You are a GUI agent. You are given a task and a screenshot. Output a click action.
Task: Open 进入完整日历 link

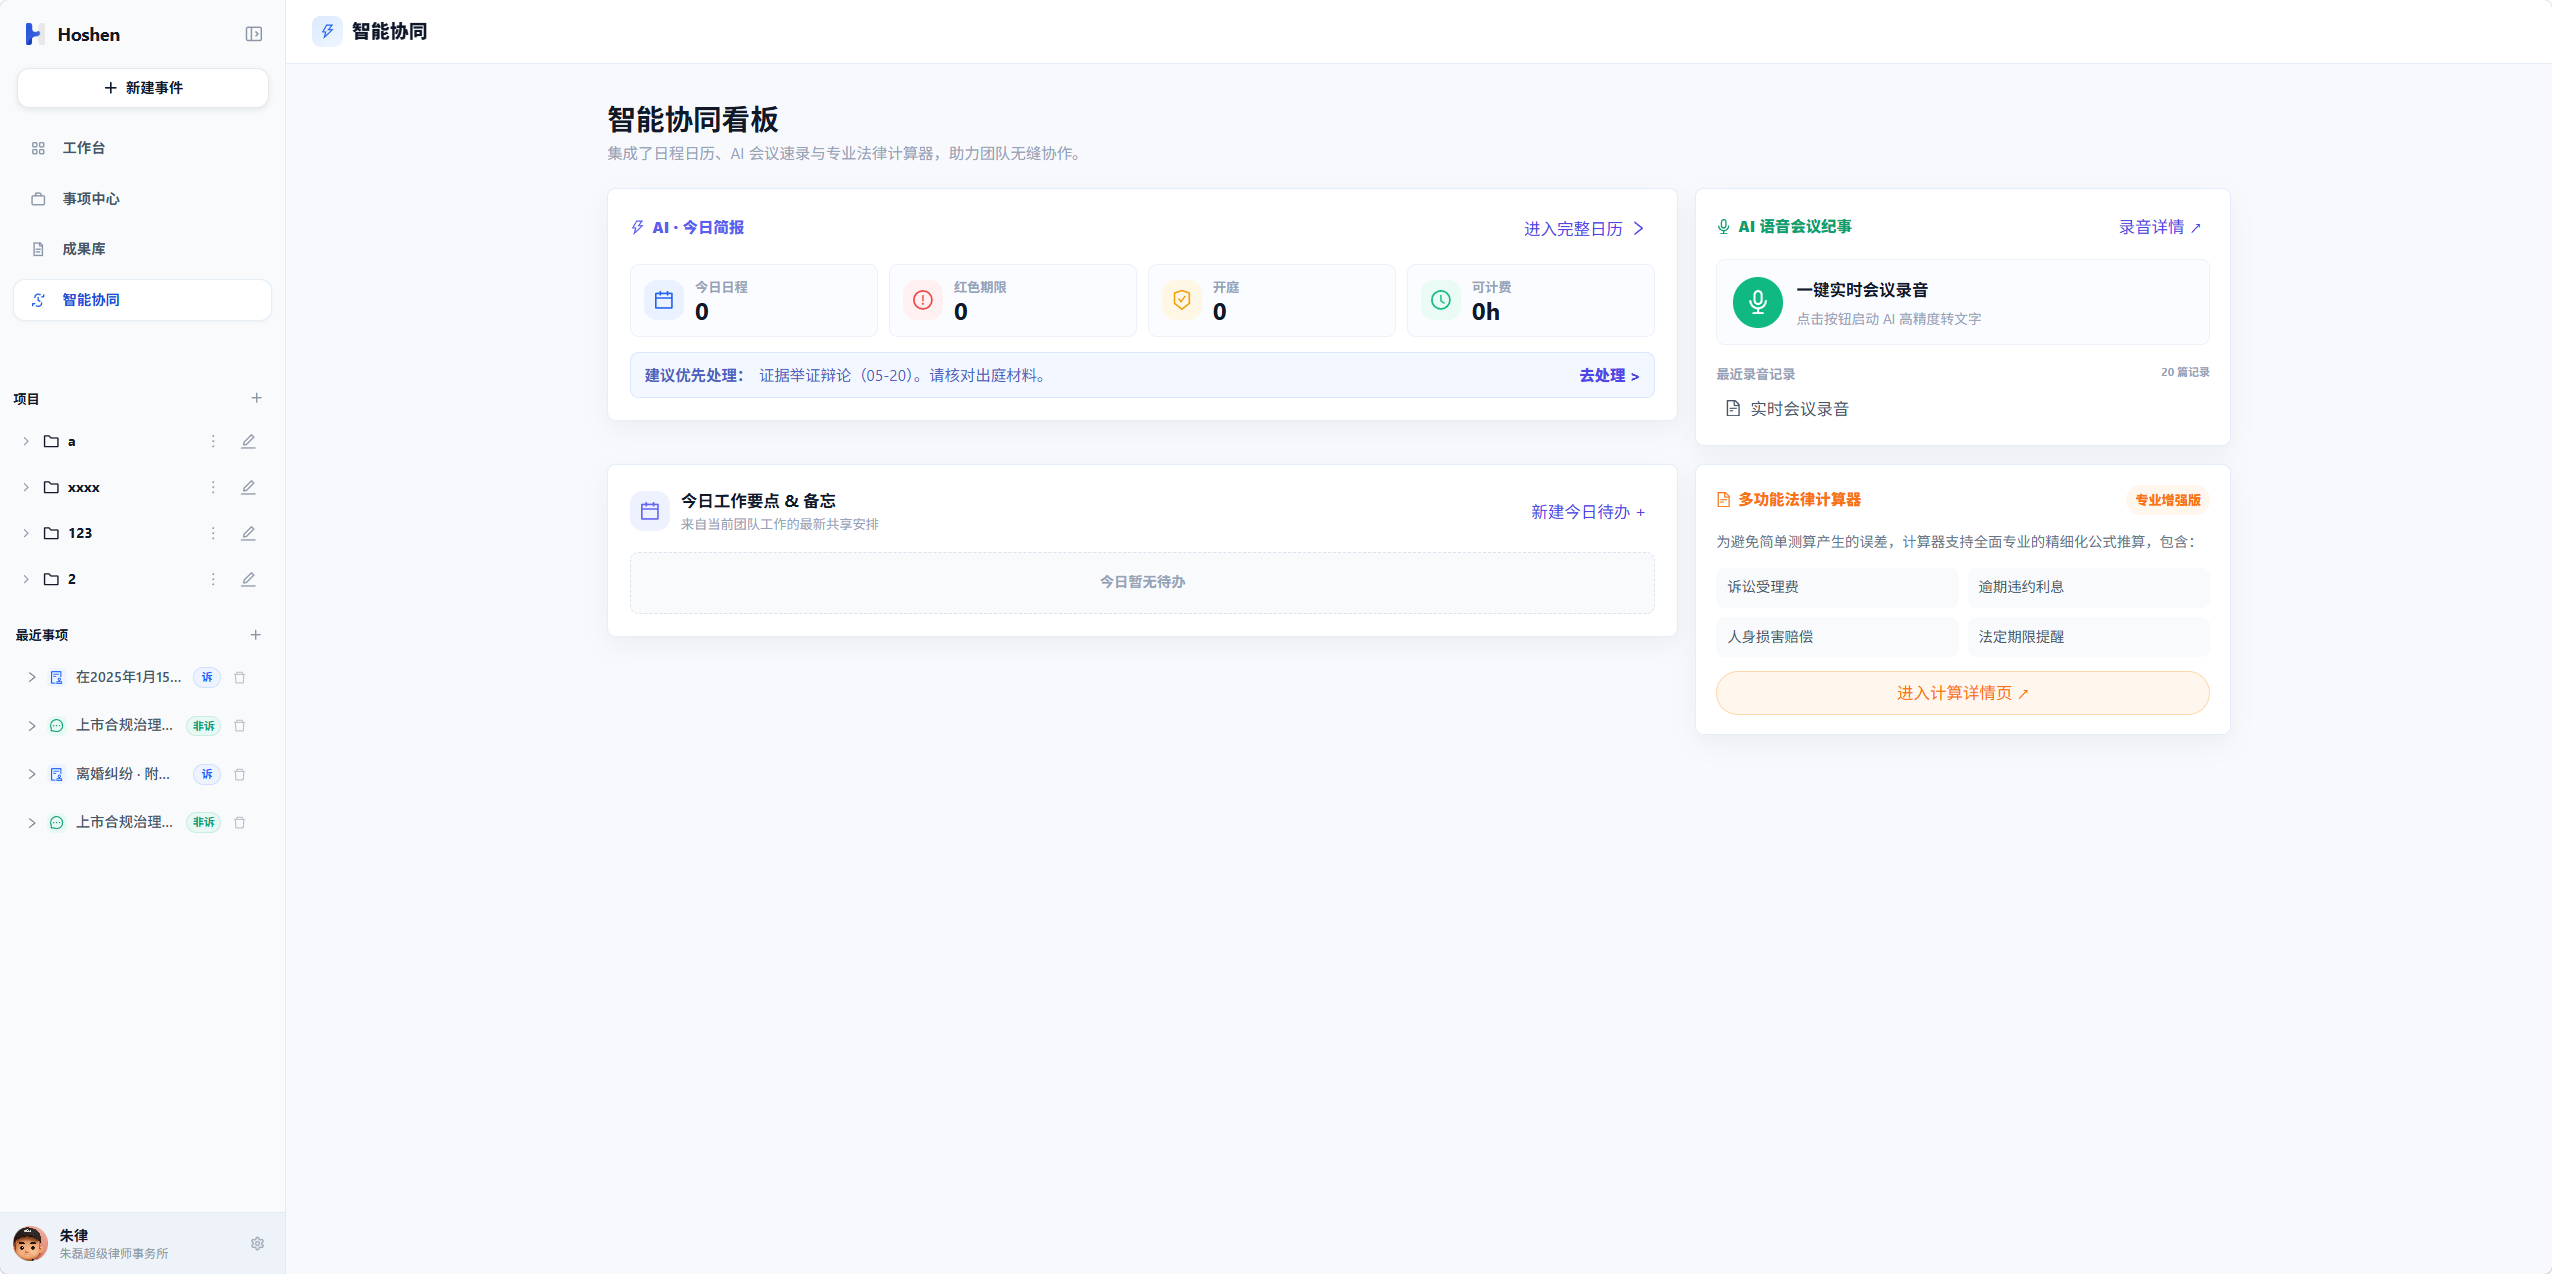pos(1584,228)
